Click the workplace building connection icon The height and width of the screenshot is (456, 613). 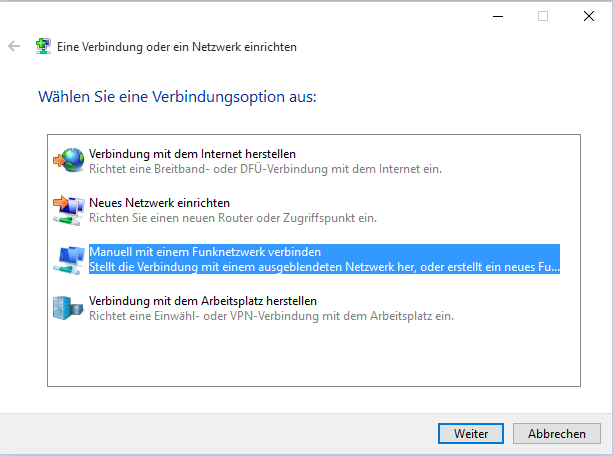coord(68,307)
